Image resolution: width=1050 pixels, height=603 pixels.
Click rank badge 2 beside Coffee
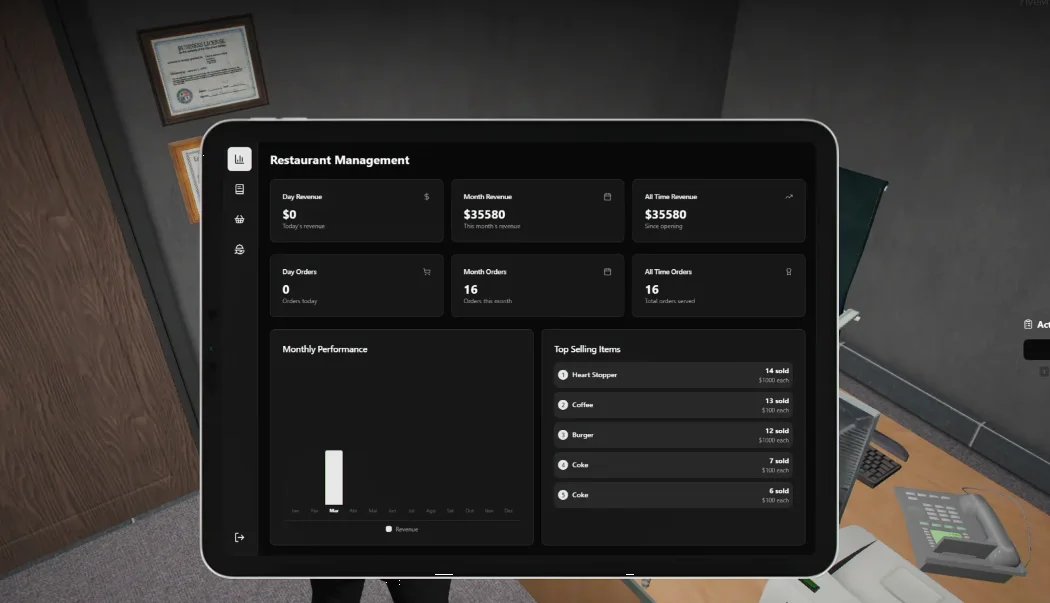pos(562,405)
